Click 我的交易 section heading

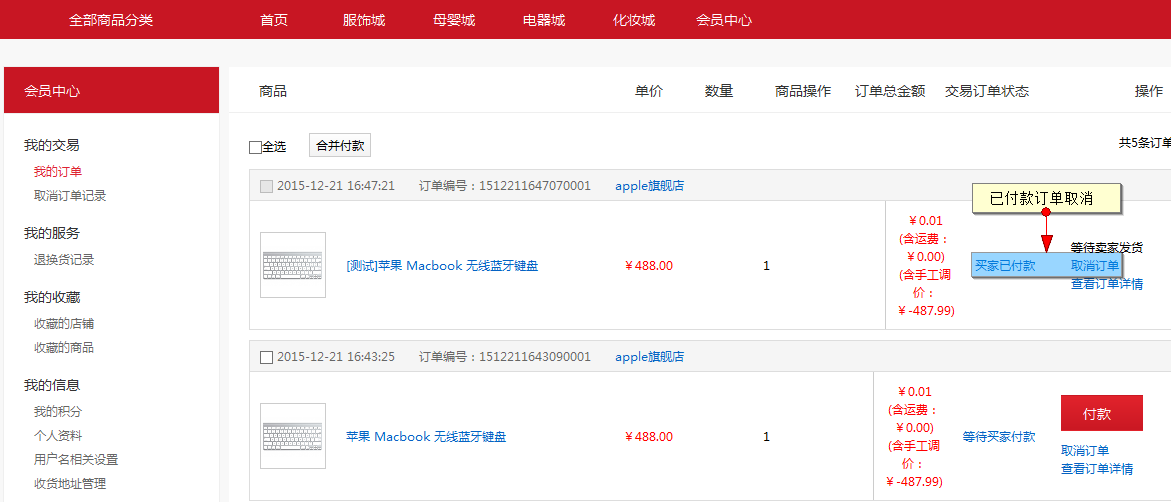(52, 145)
